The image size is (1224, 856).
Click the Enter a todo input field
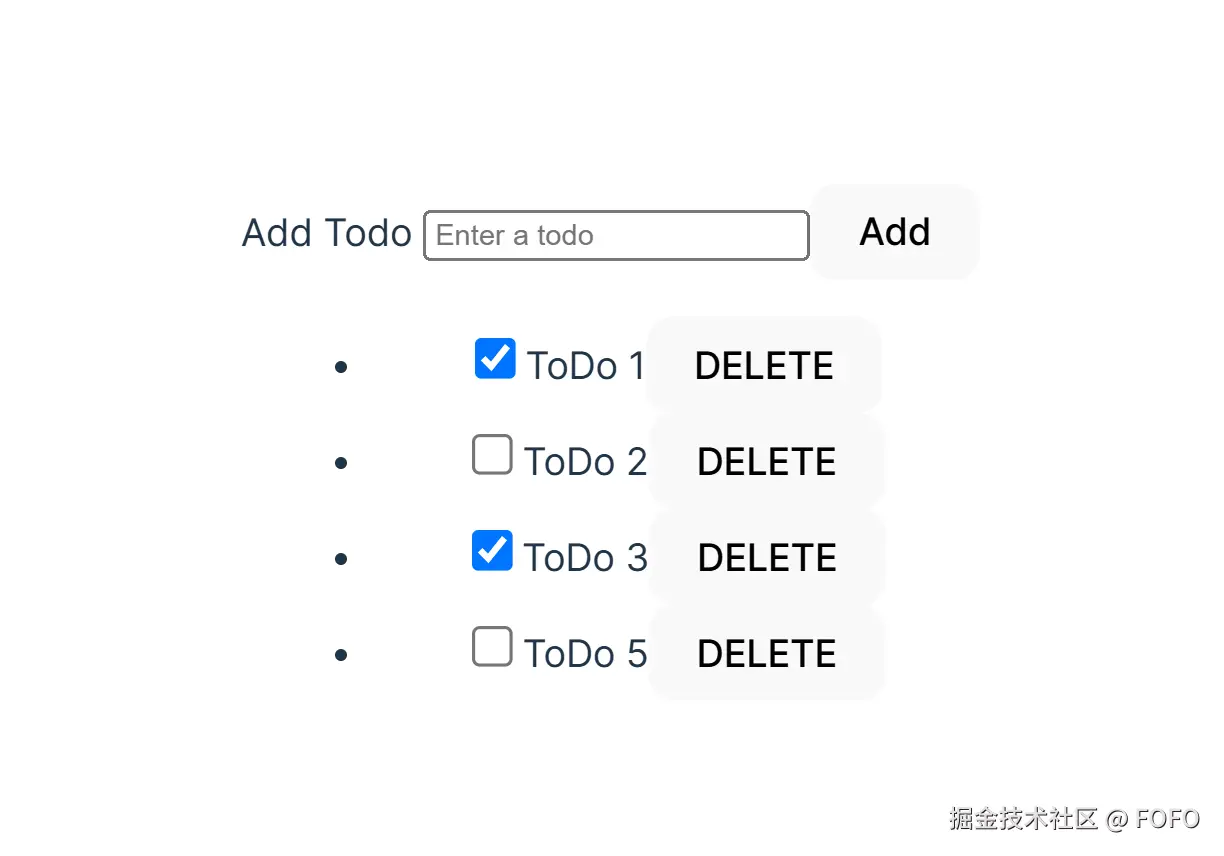[x=615, y=235]
